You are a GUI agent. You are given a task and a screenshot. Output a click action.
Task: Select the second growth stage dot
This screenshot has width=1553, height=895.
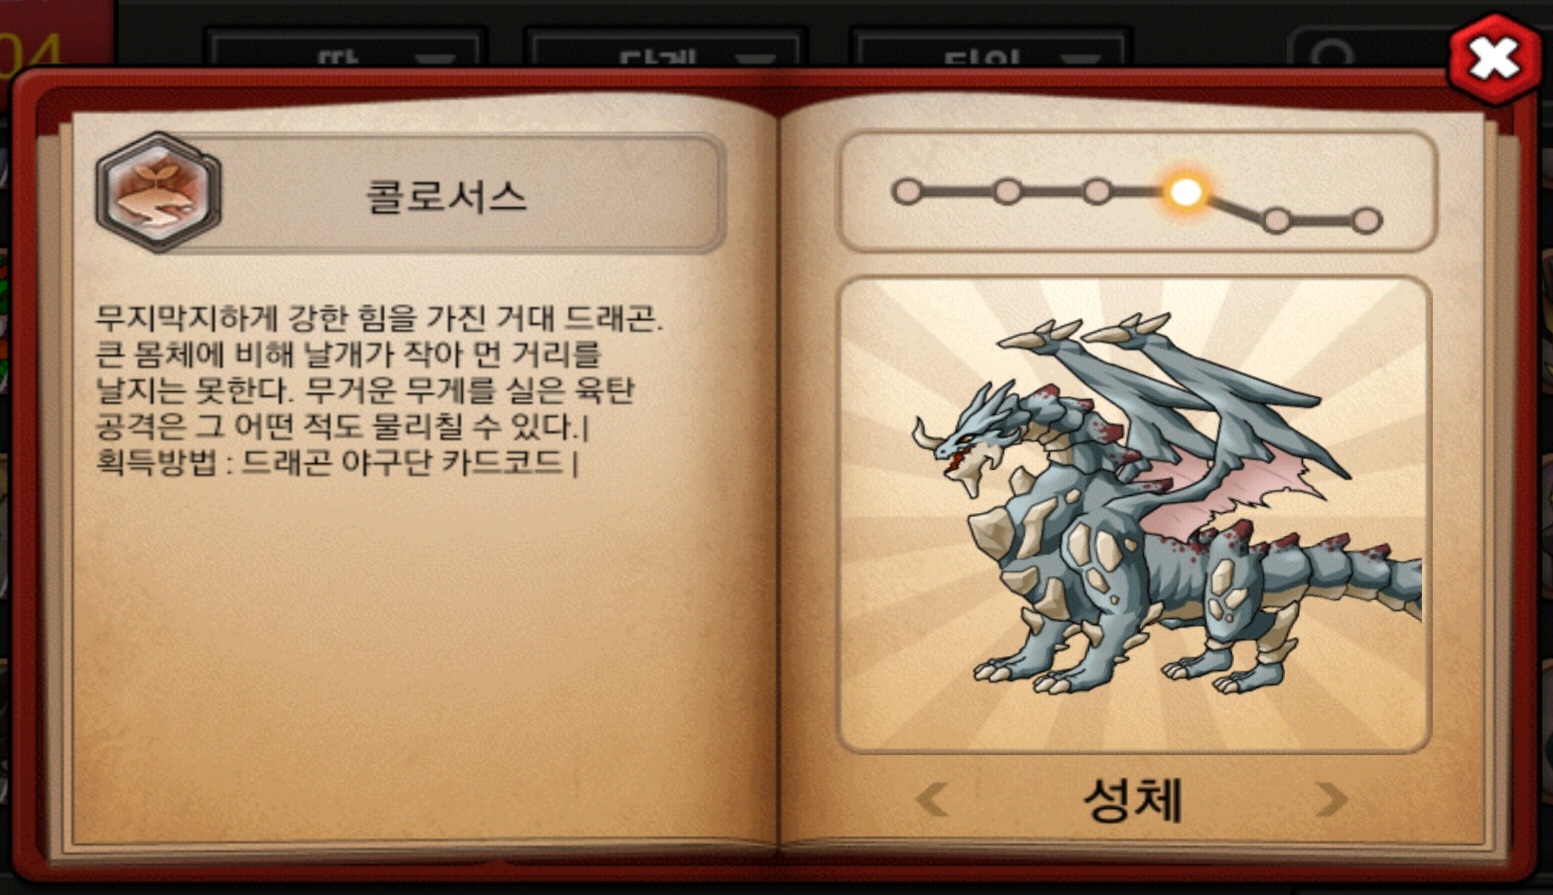[1007, 191]
